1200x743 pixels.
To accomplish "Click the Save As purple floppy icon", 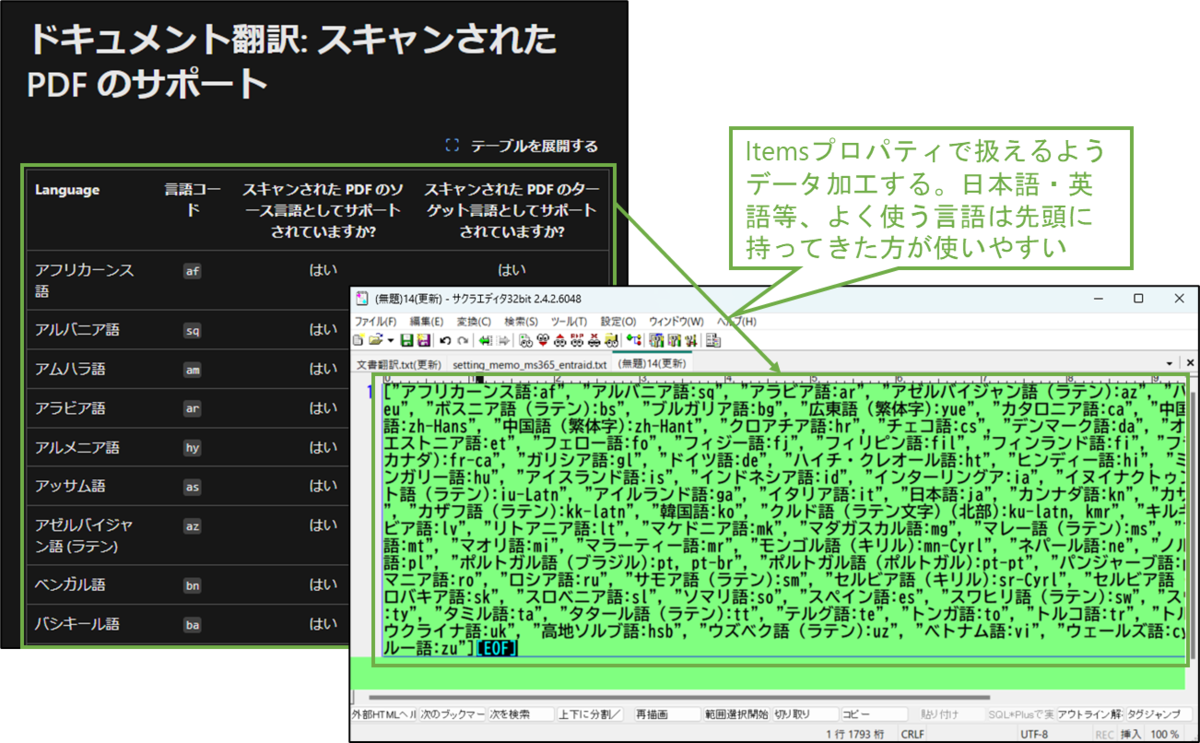I will [423, 340].
